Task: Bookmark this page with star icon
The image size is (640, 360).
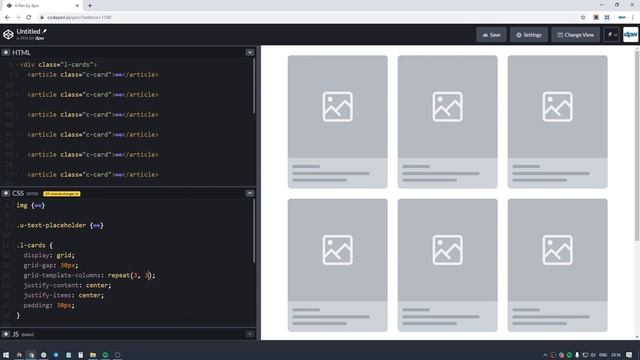Action: [583, 17]
